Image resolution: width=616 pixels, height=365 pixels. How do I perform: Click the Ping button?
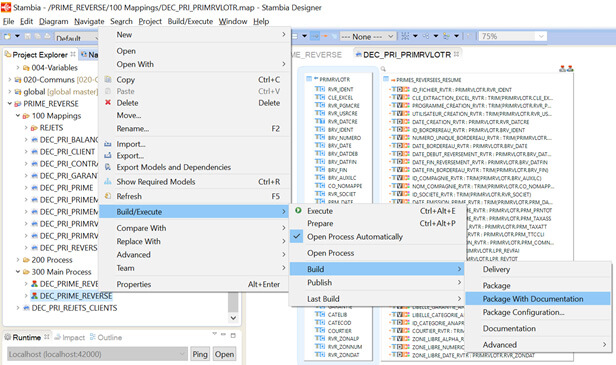[x=200, y=354]
